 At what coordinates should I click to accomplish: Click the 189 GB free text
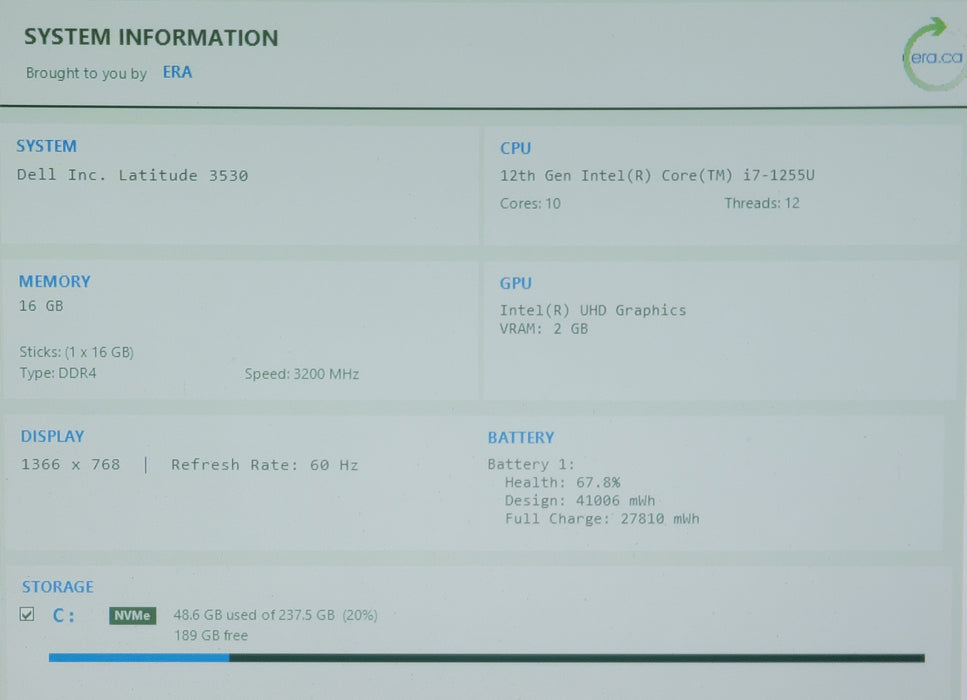[210, 636]
